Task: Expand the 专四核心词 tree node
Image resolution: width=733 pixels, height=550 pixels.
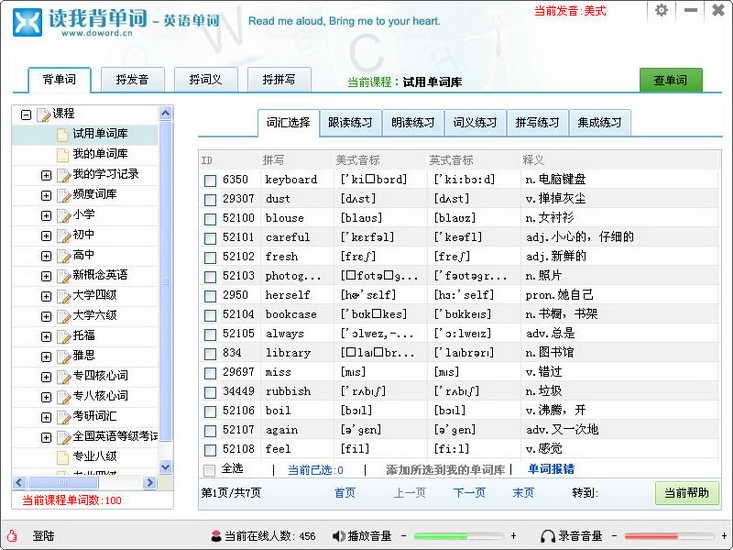Action: pyautogui.click(x=46, y=377)
